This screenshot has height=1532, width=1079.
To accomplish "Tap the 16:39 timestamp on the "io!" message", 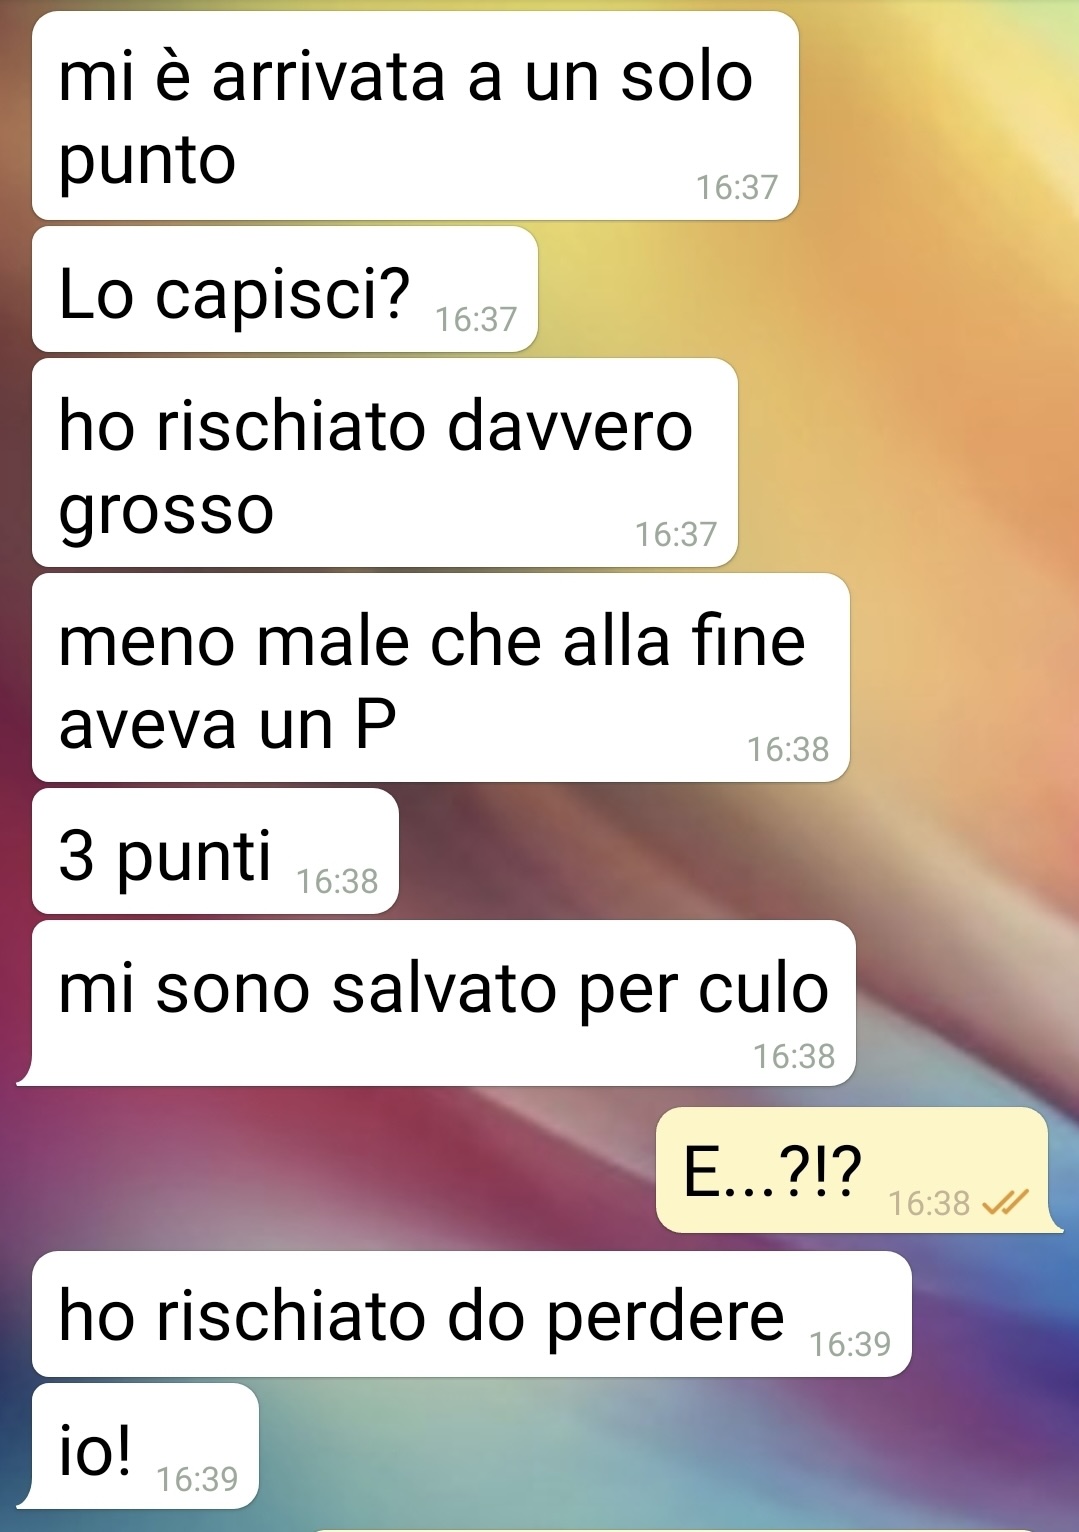I will tap(197, 1478).
